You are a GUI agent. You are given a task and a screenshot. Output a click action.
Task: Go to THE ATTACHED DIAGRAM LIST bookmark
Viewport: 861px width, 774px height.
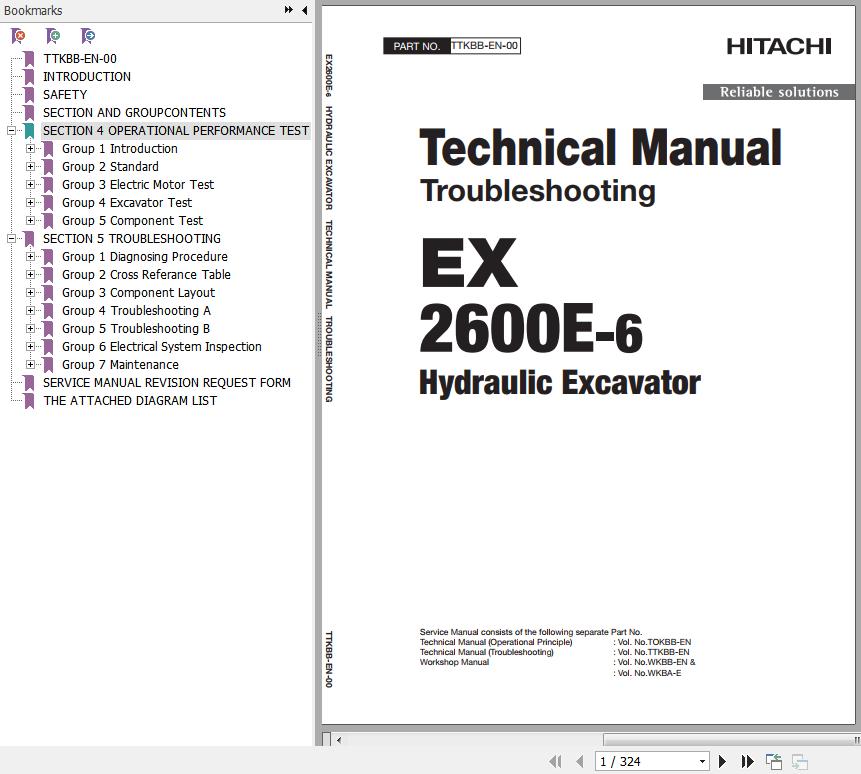(130, 401)
